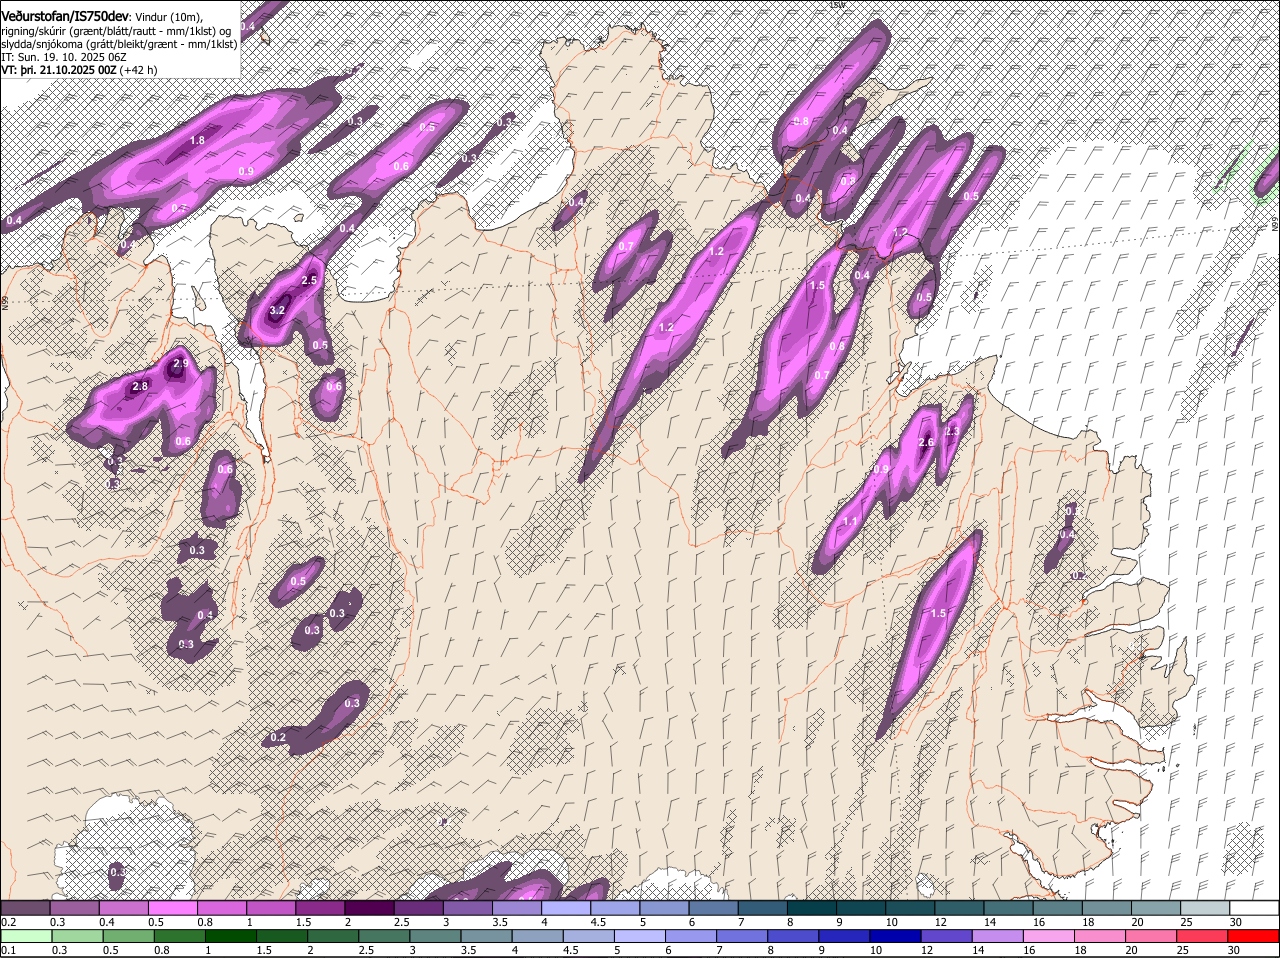
Task: Click the 'IT: Sun. 19. 10. 2025 06Z' line
Action: [x=64, y=58]
